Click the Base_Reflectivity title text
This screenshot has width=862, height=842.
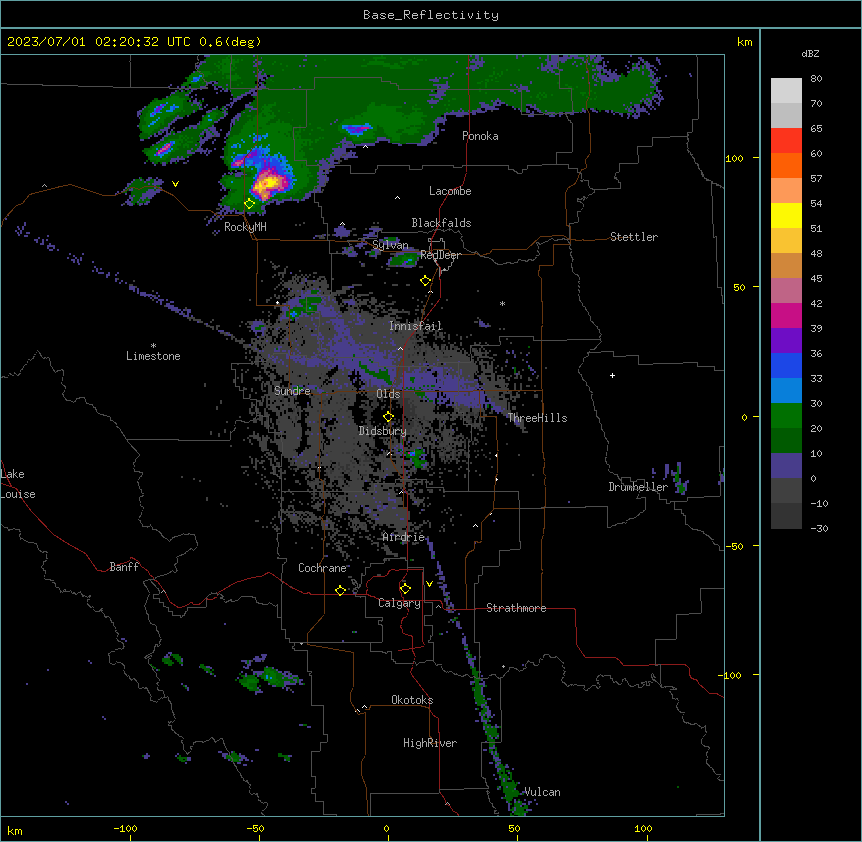pyautogui.click(x=431, y=15)
